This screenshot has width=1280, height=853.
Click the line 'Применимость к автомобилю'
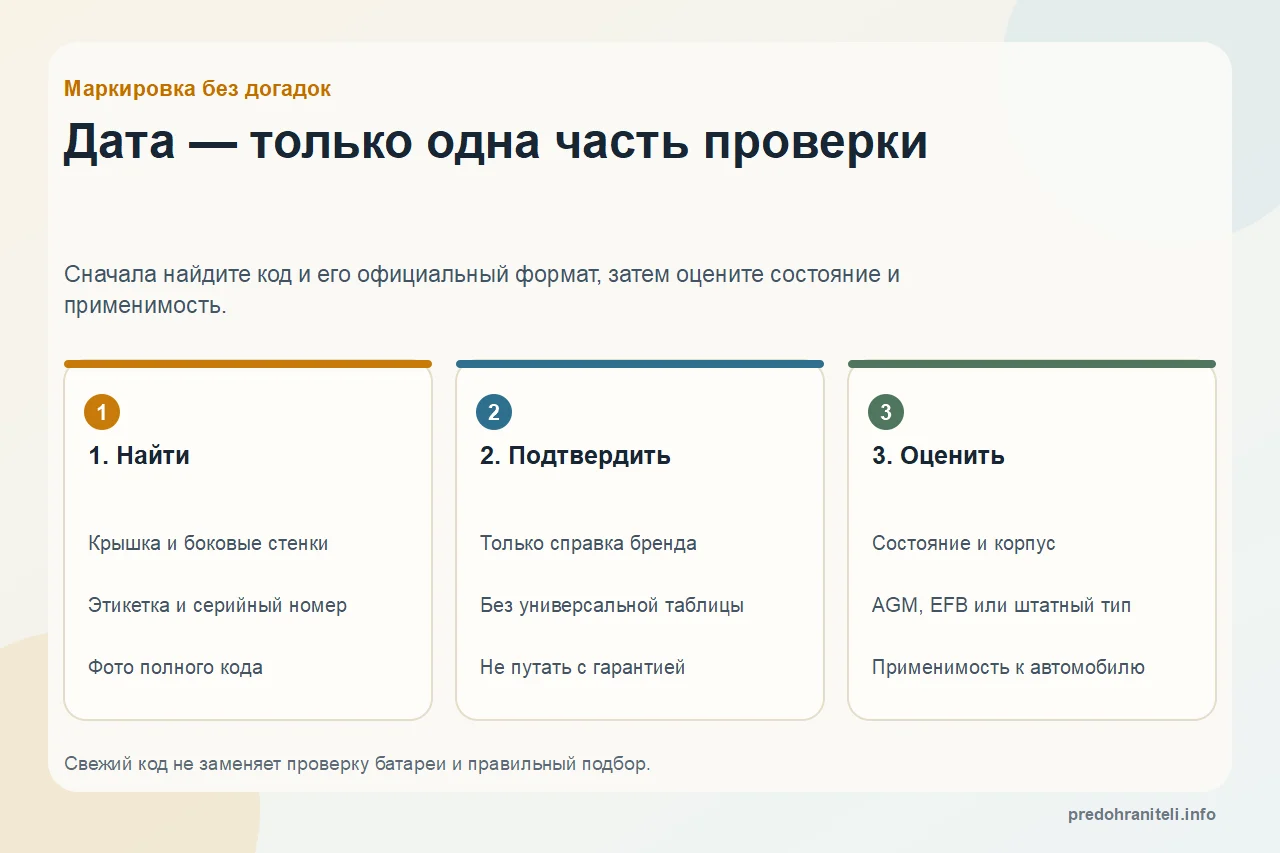1008,667
